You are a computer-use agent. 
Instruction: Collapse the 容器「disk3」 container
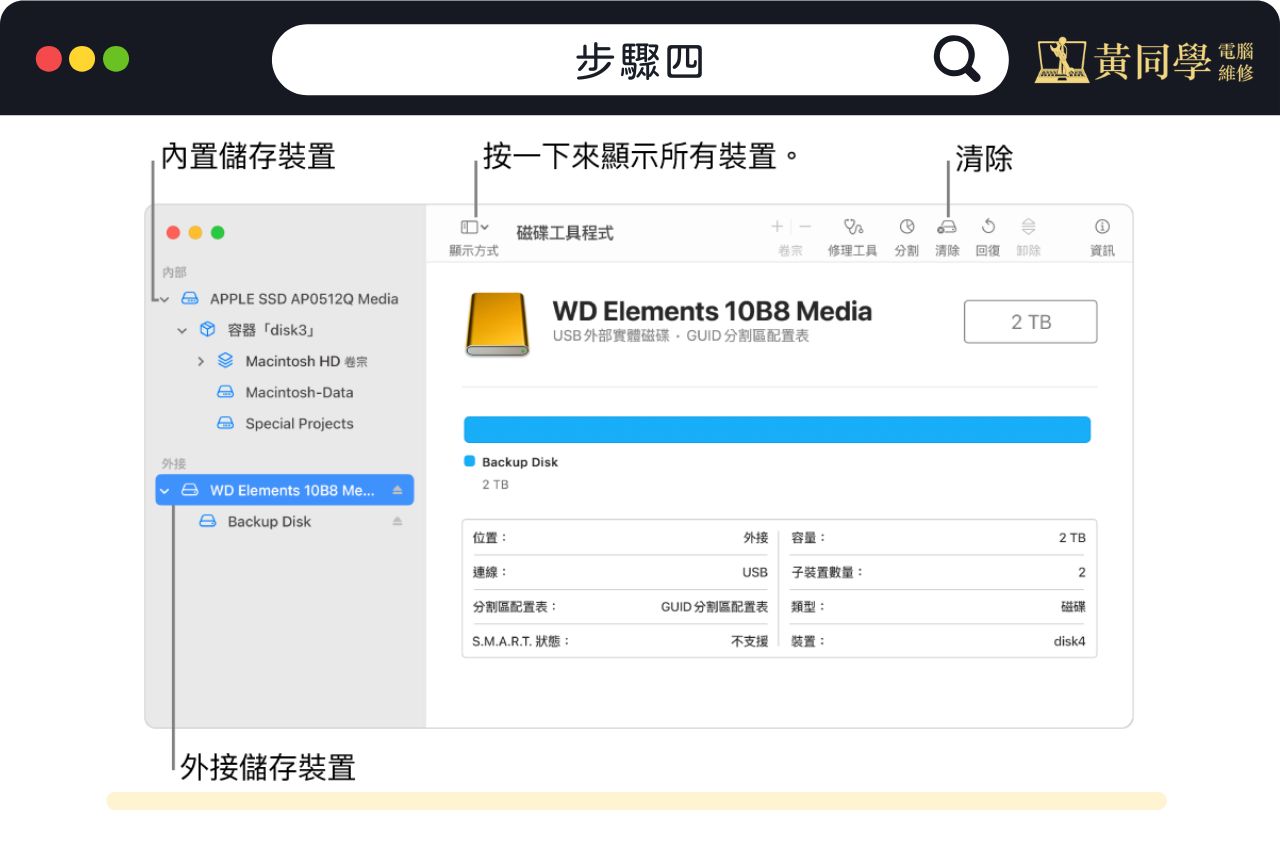click(182, 330)
